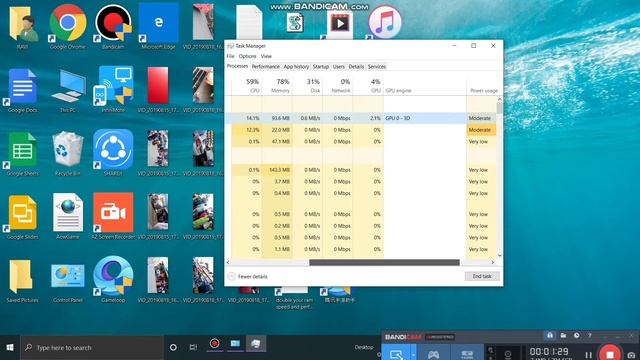This screenshot has width=640, height=360.
Task: Switch to the Startup tab
Action: coord(321,67)
